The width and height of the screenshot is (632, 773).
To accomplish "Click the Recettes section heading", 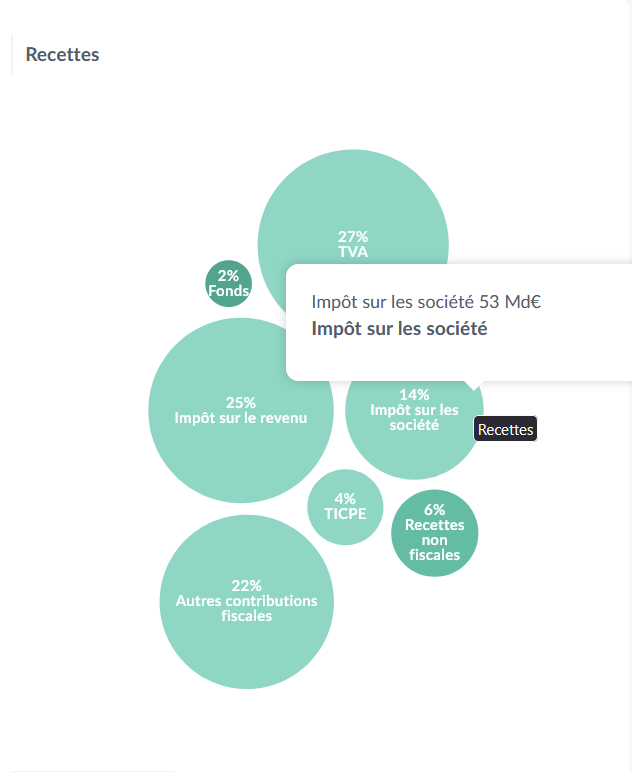I will 62,55.
